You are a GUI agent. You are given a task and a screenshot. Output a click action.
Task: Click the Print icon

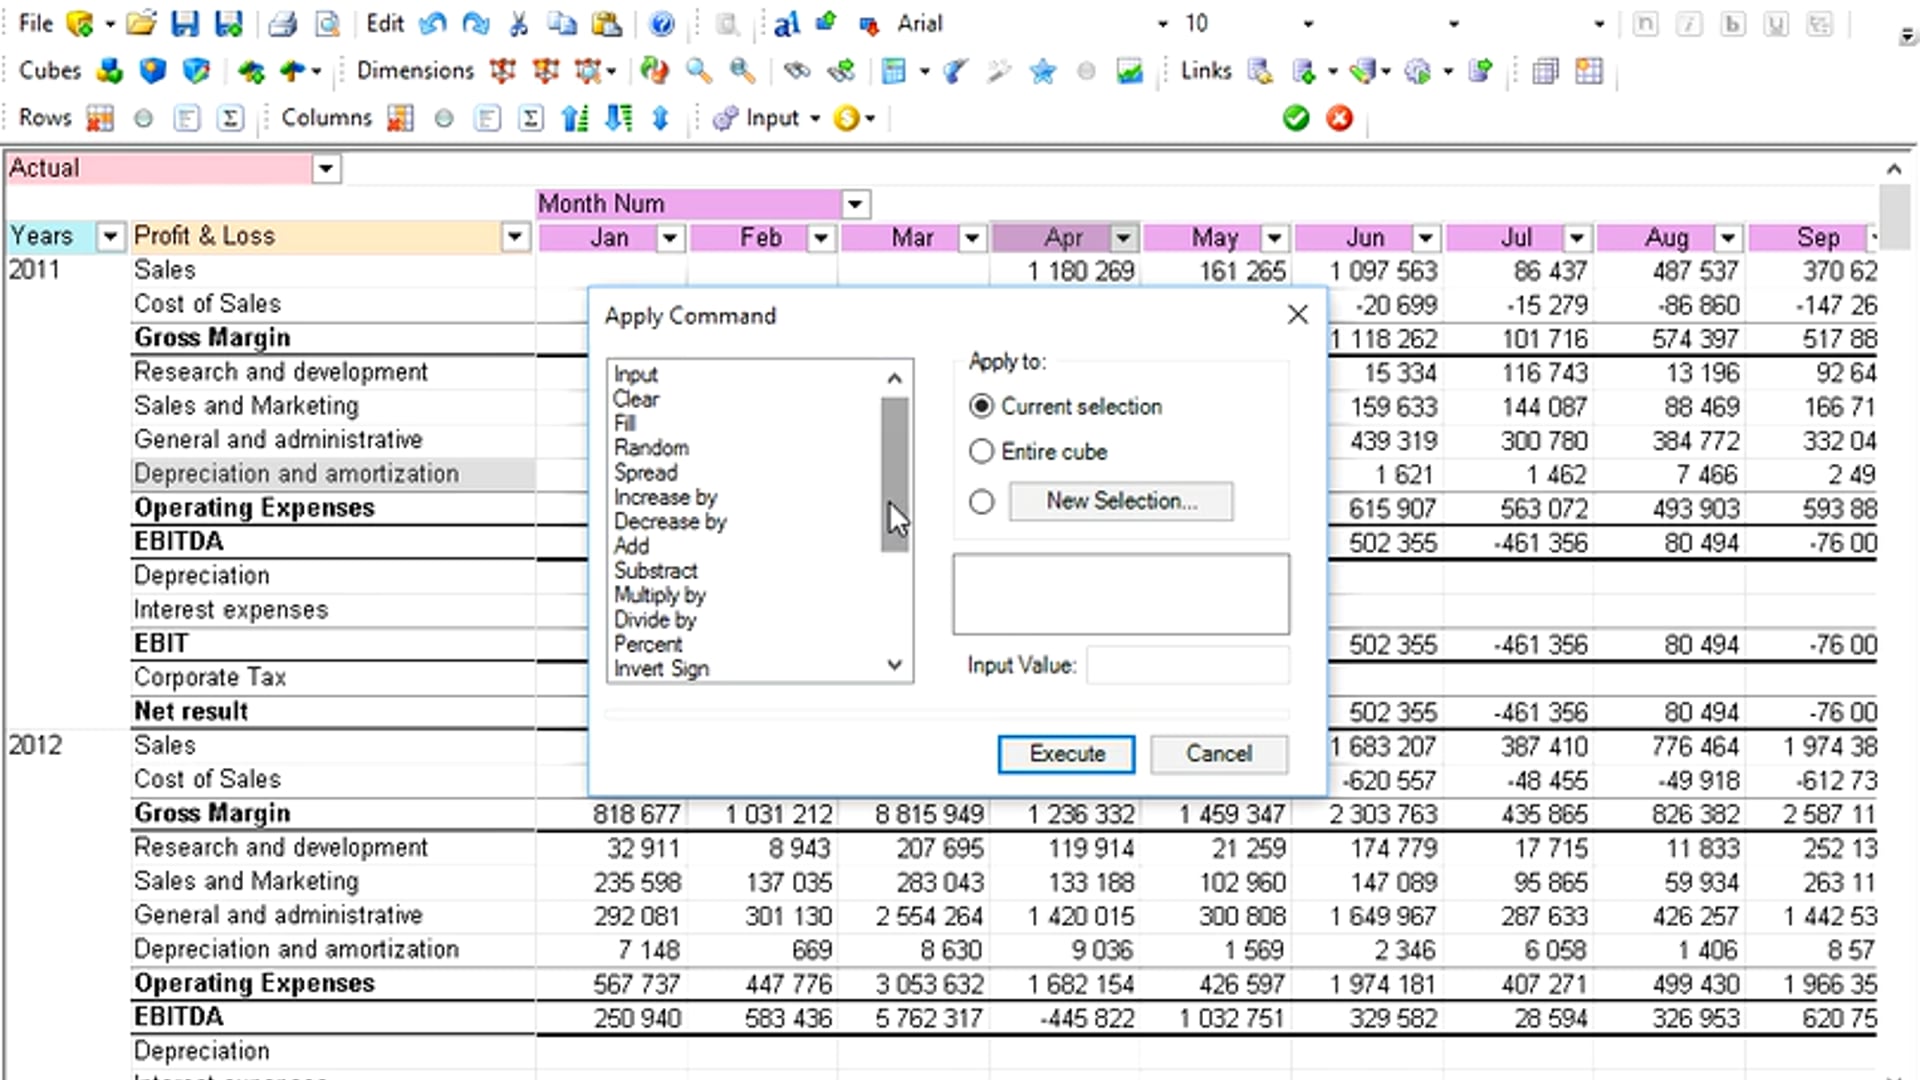pos(283,23)
